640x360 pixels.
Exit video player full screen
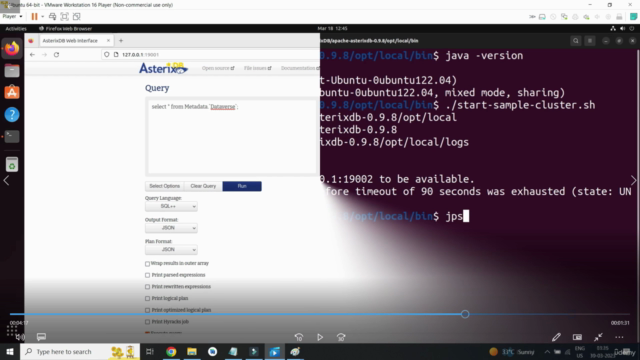598,337
